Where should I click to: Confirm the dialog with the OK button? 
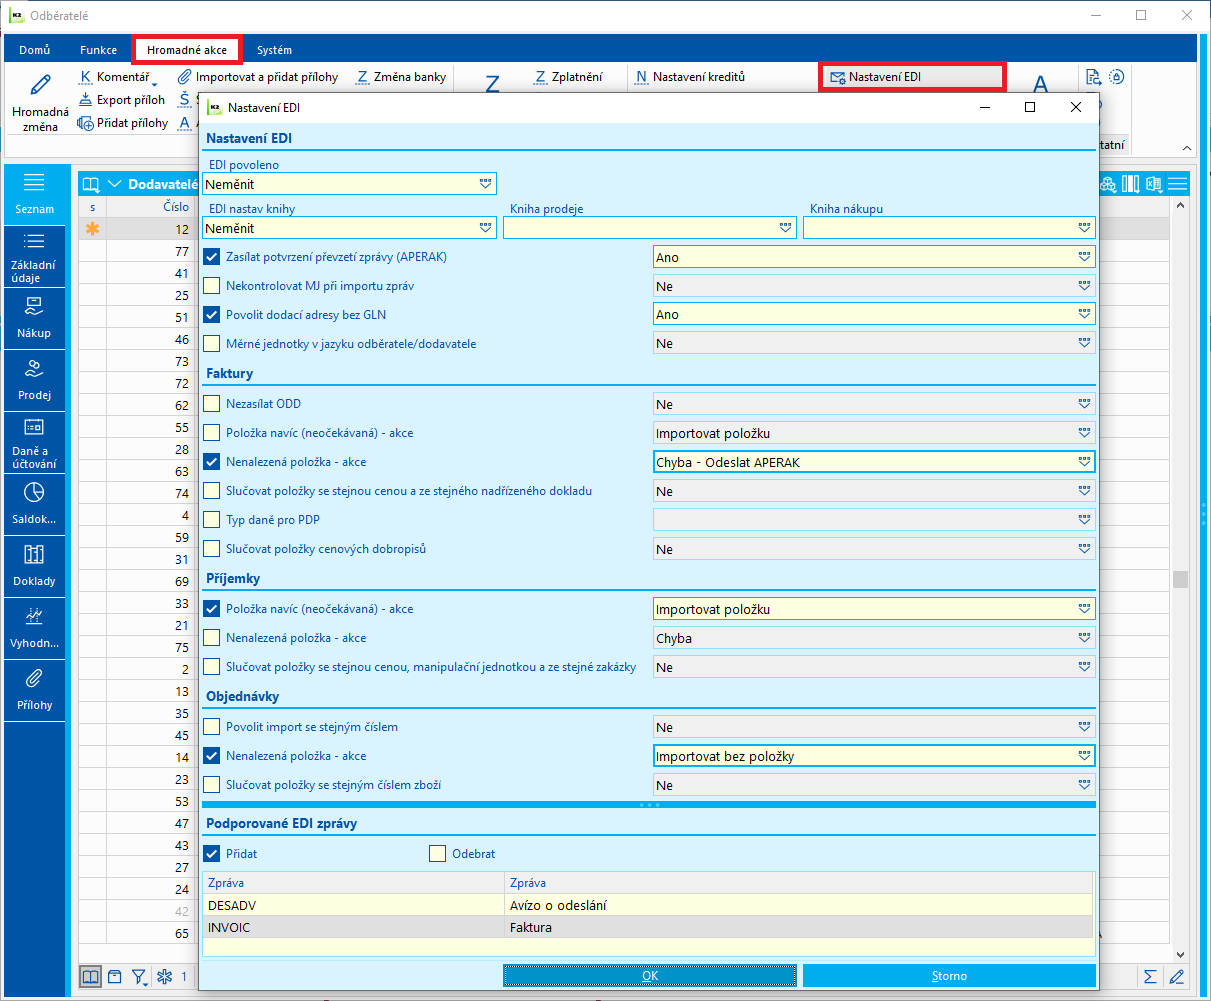point(650,975)
